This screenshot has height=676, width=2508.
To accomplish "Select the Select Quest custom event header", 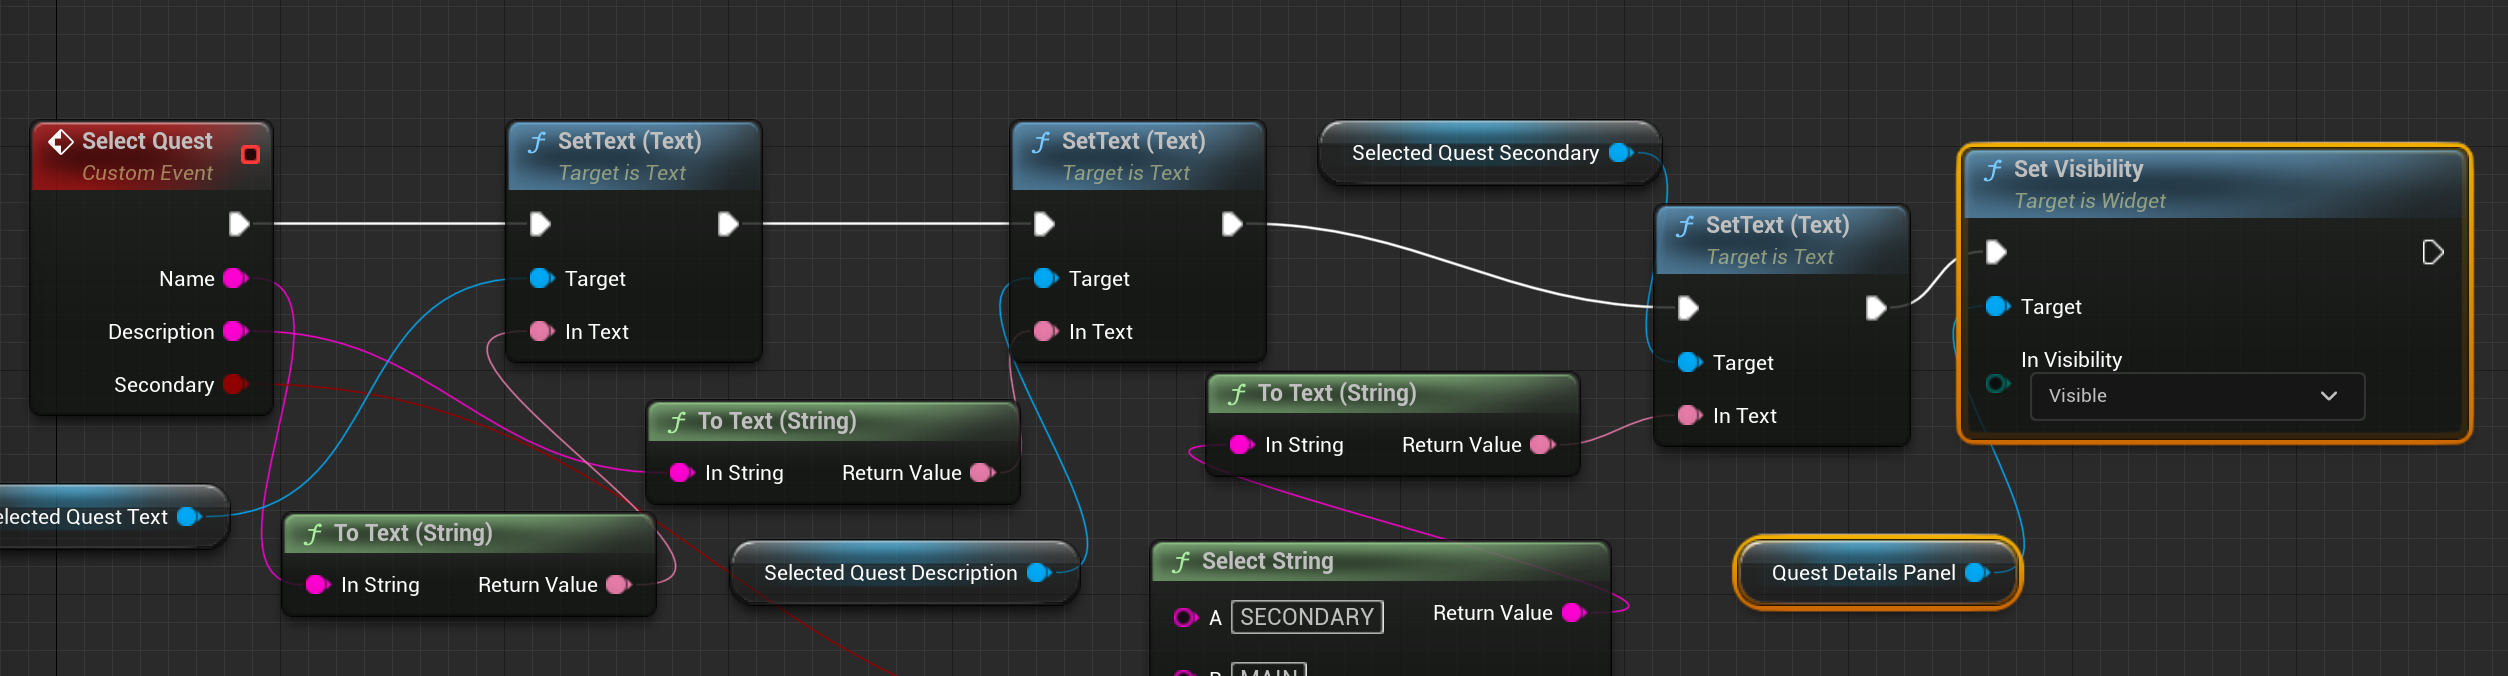I will coord(147,141).
